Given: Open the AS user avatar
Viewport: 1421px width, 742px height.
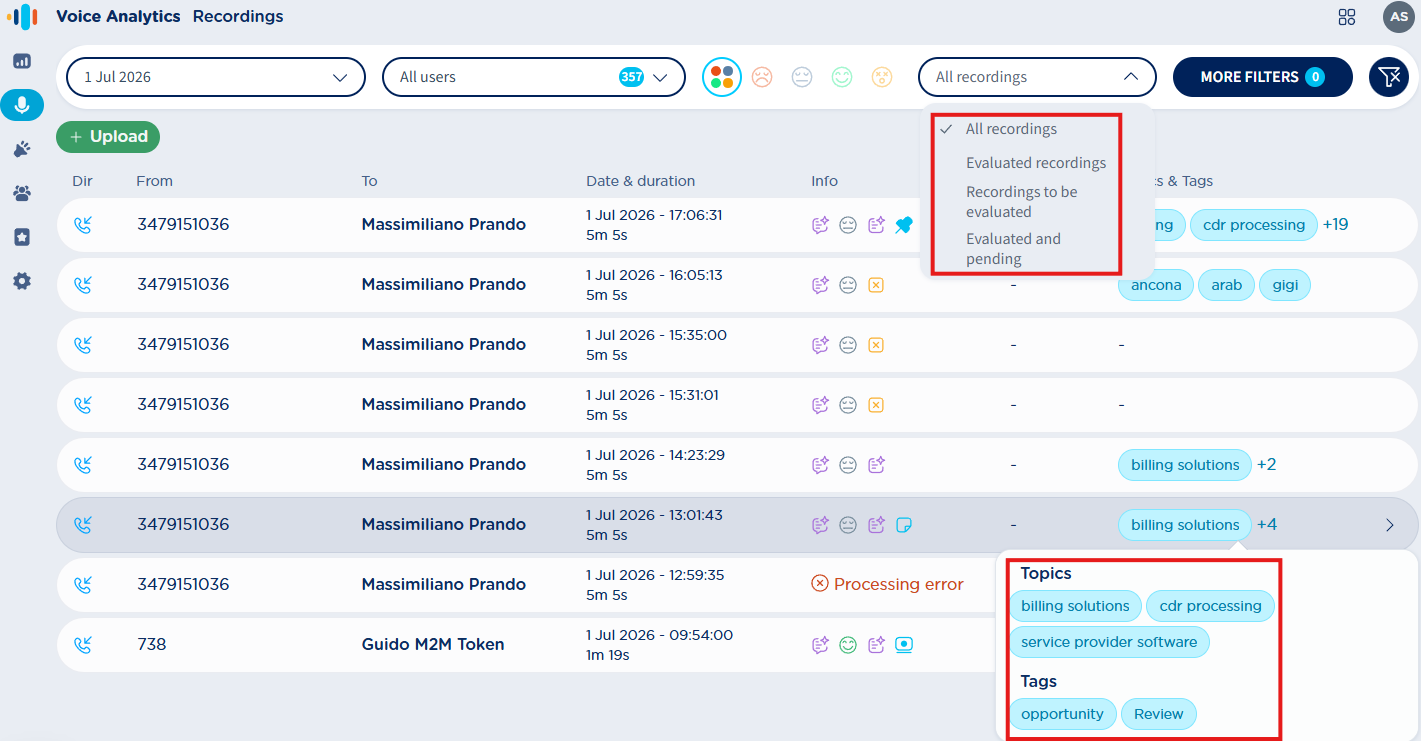Looking at the screenshot, I should coord(1399,17).
